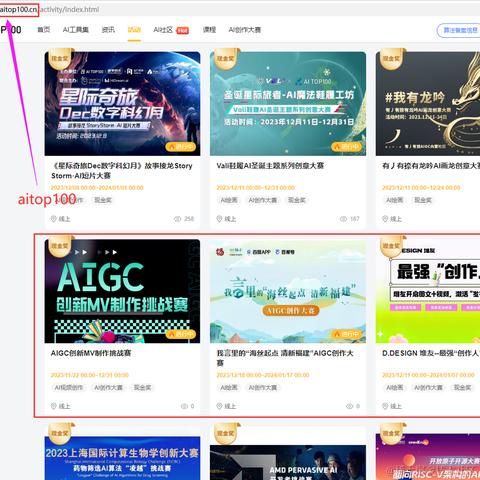Click the 最强创作人 green banner image

428,291
